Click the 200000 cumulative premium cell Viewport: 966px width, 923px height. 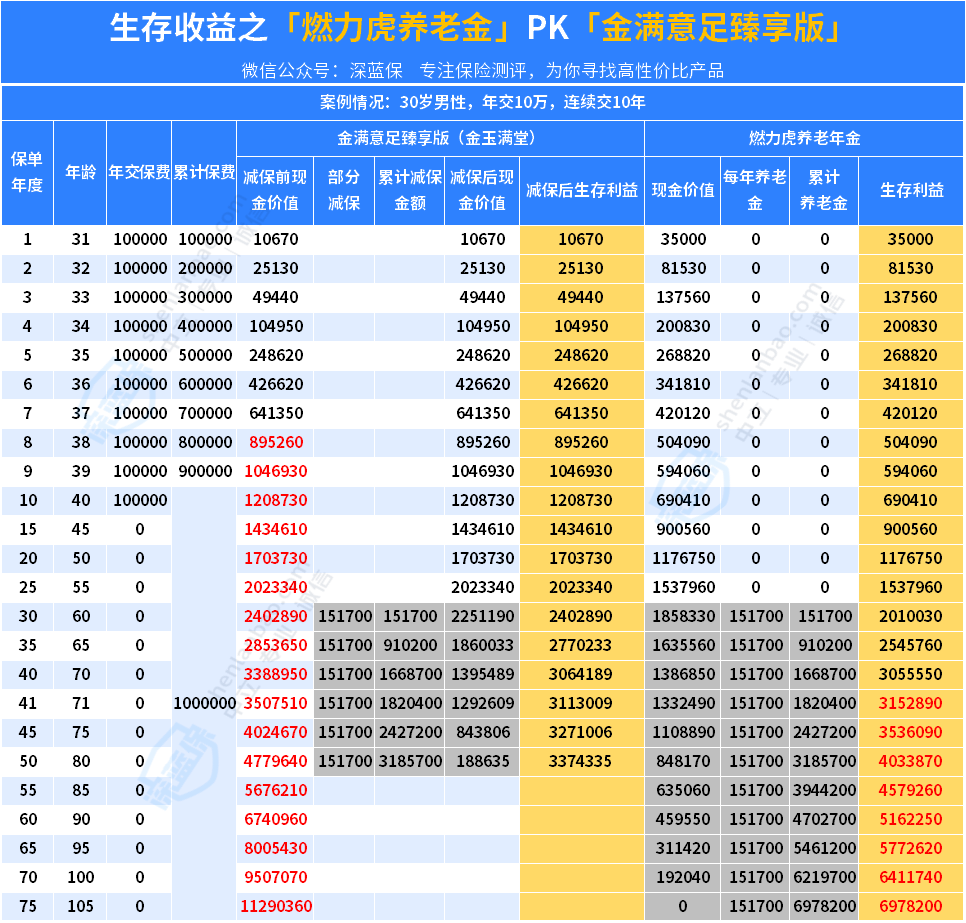tap(205, 269)
